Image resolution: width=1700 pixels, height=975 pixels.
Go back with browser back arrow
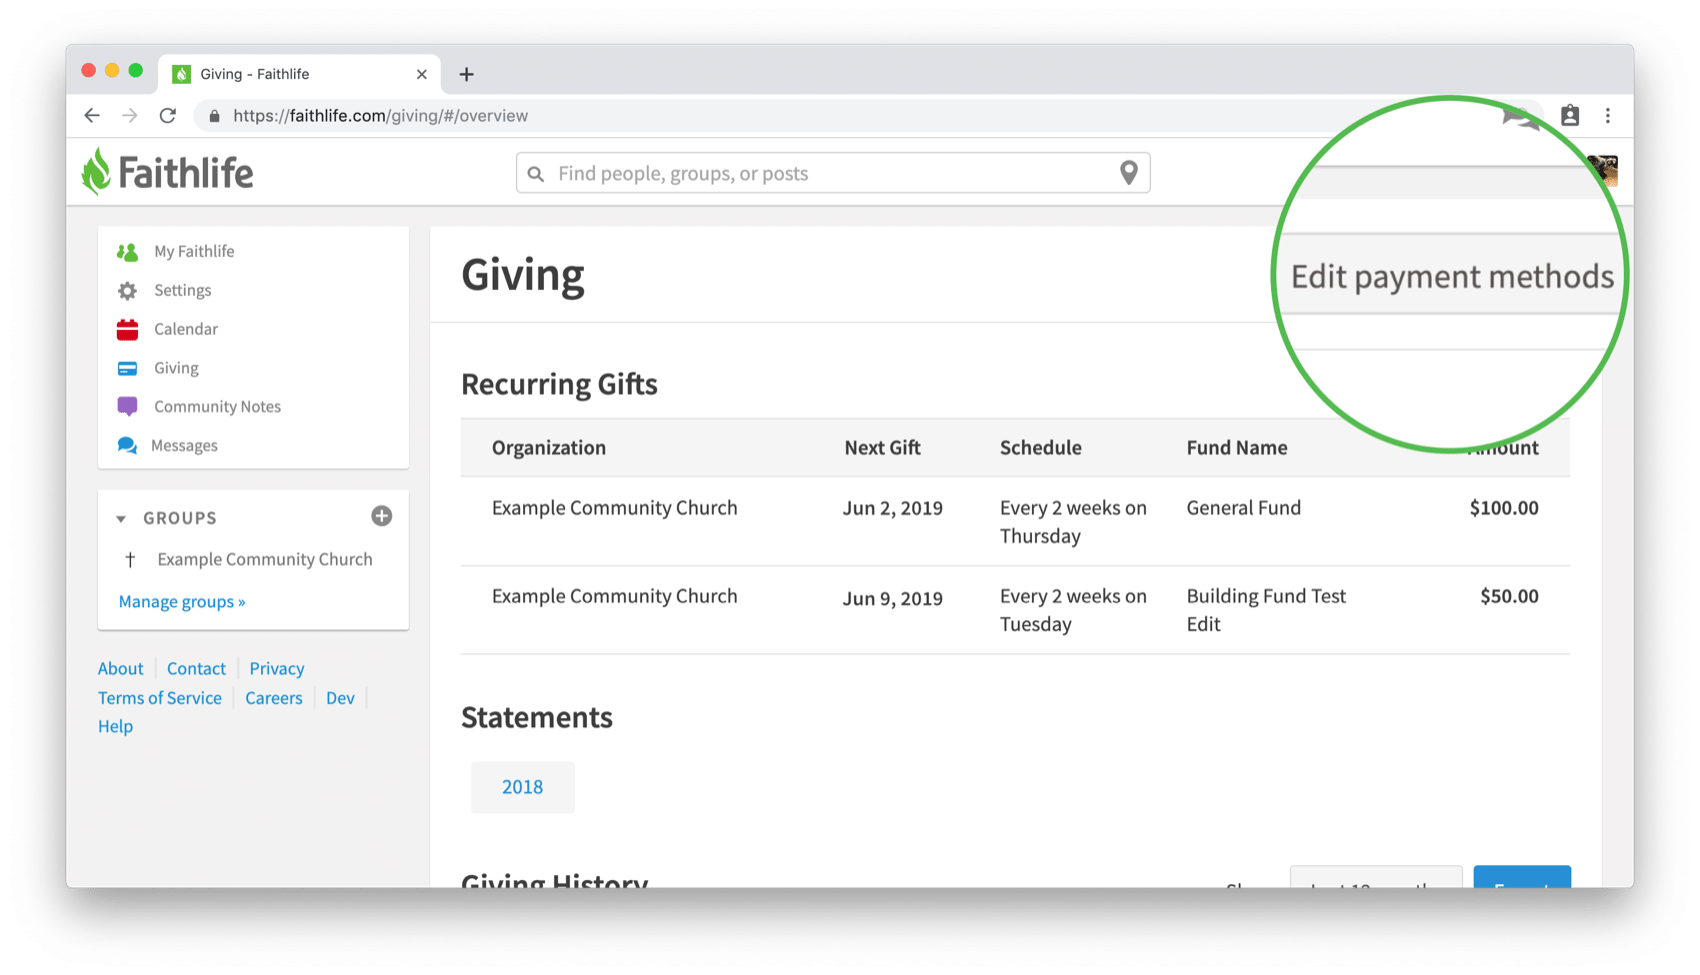(92, 116)
